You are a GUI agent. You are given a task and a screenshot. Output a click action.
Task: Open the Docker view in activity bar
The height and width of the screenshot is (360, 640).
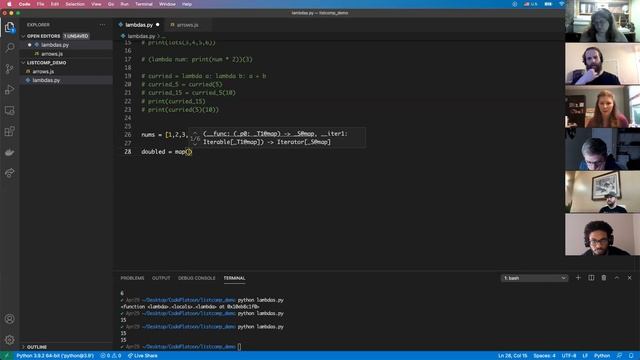9,152
